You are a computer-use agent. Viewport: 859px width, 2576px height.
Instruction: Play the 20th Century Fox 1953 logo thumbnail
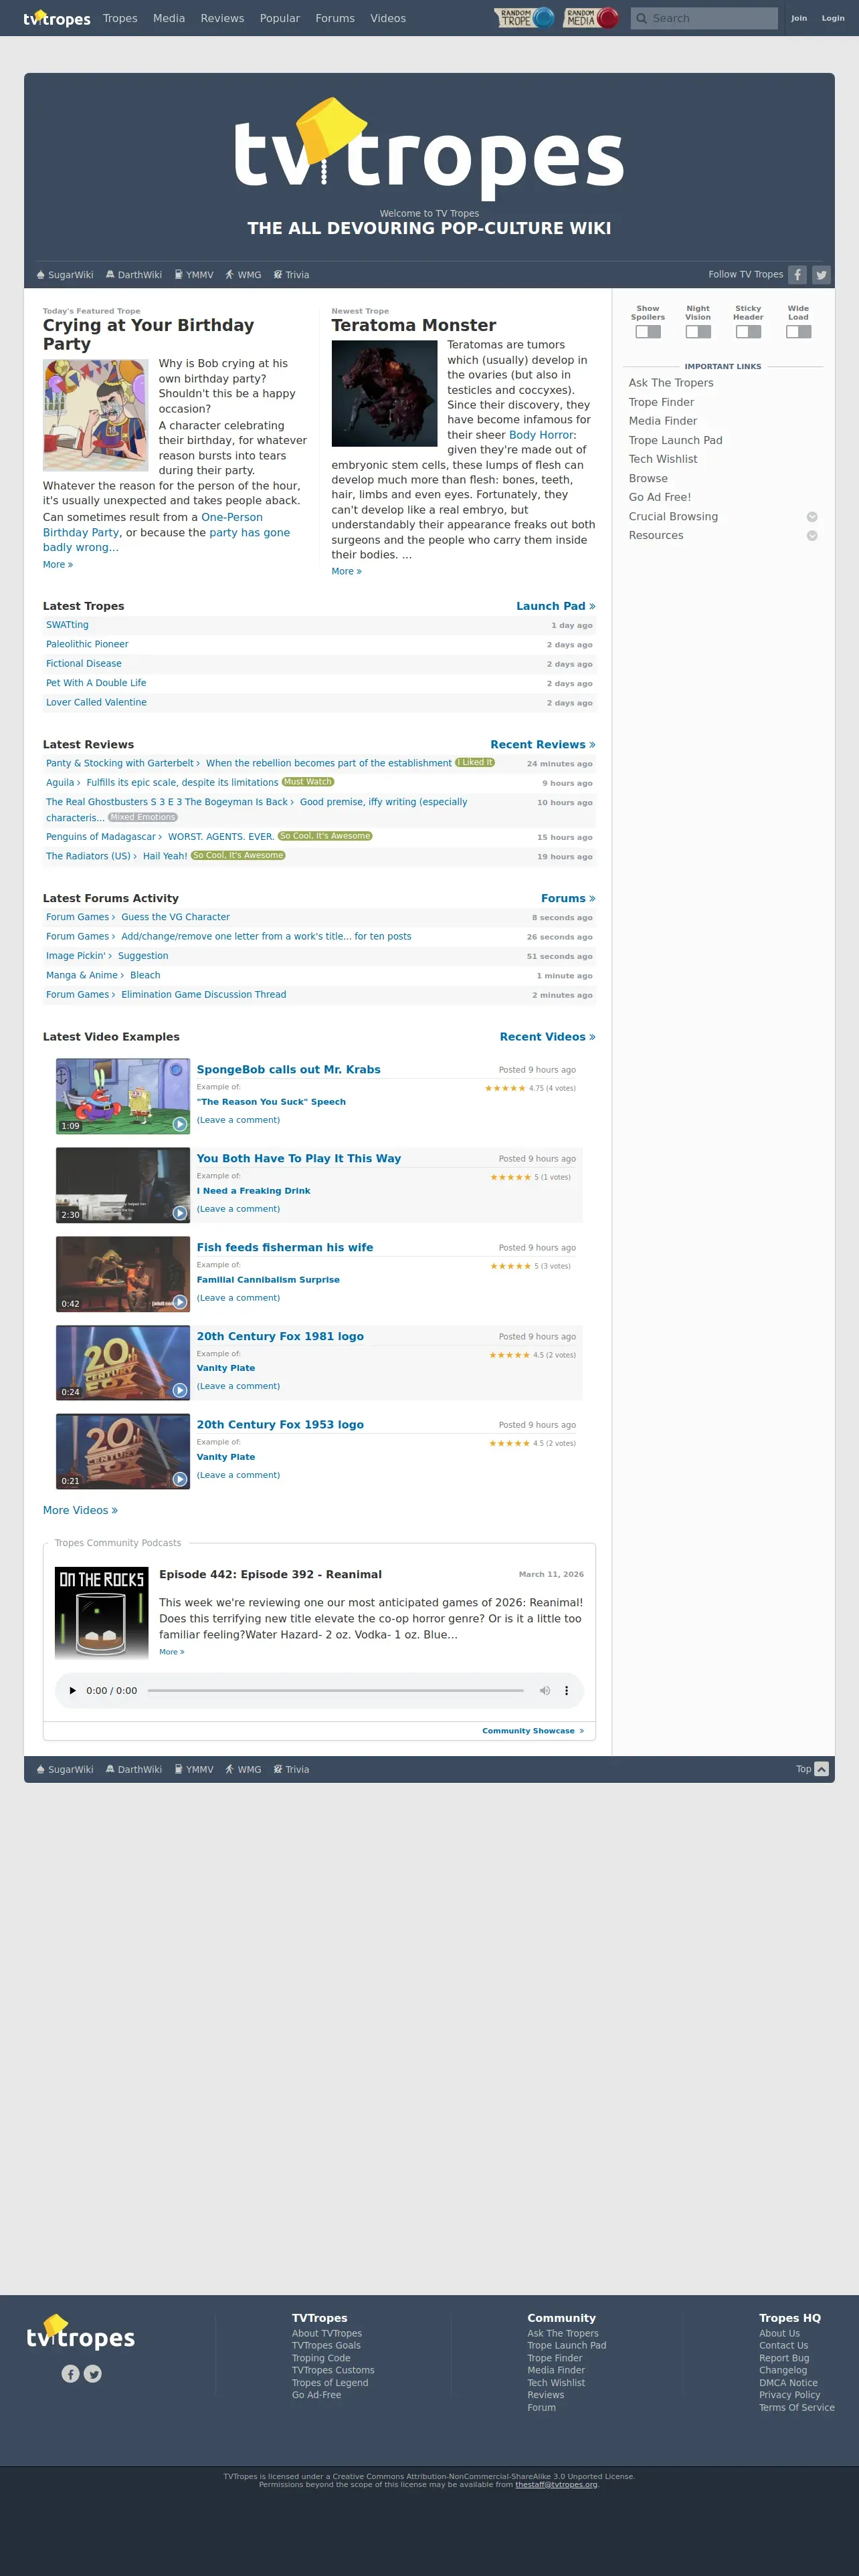point(123,1452)
